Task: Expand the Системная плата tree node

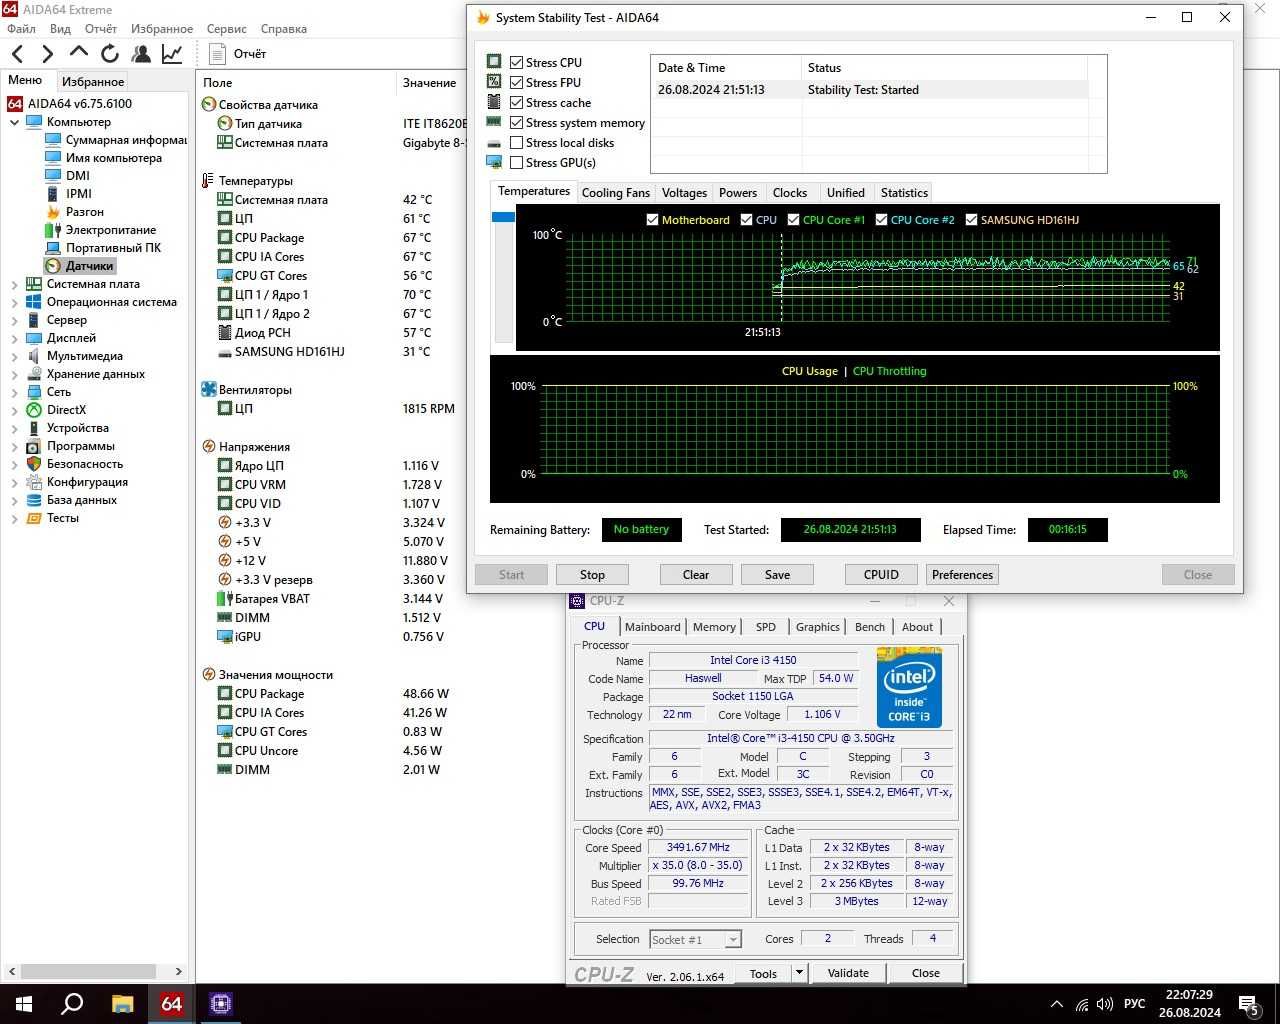Action: tap(14, 284)
